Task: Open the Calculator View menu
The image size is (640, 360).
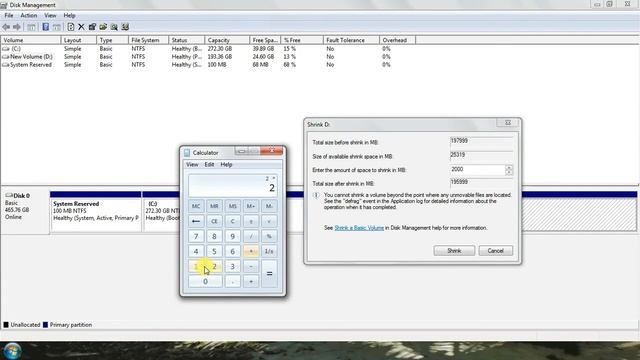Action: 192,164
